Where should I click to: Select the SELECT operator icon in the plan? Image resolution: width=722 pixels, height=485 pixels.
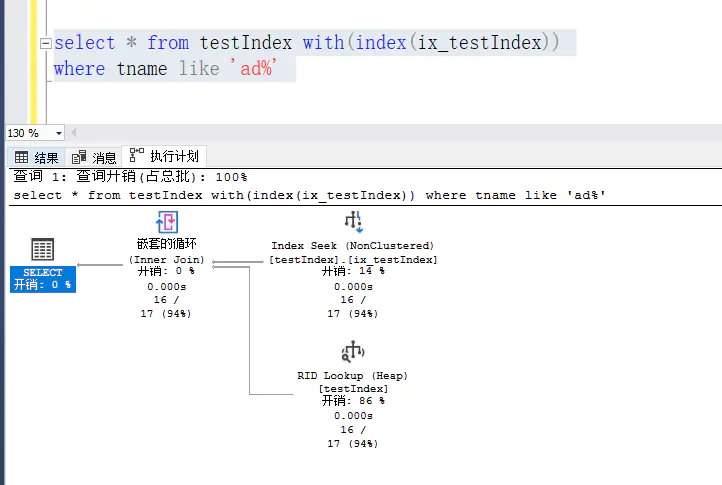click(x=43, y=249)
